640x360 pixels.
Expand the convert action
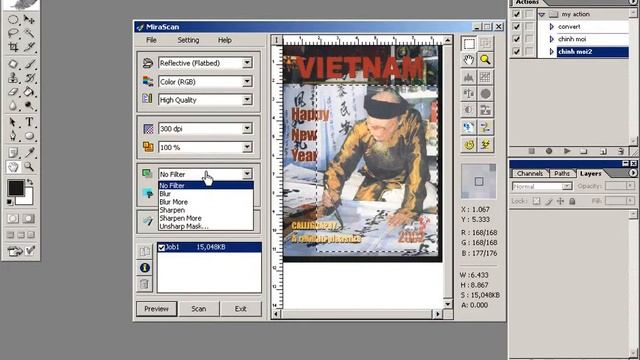(x=552, y=27)
